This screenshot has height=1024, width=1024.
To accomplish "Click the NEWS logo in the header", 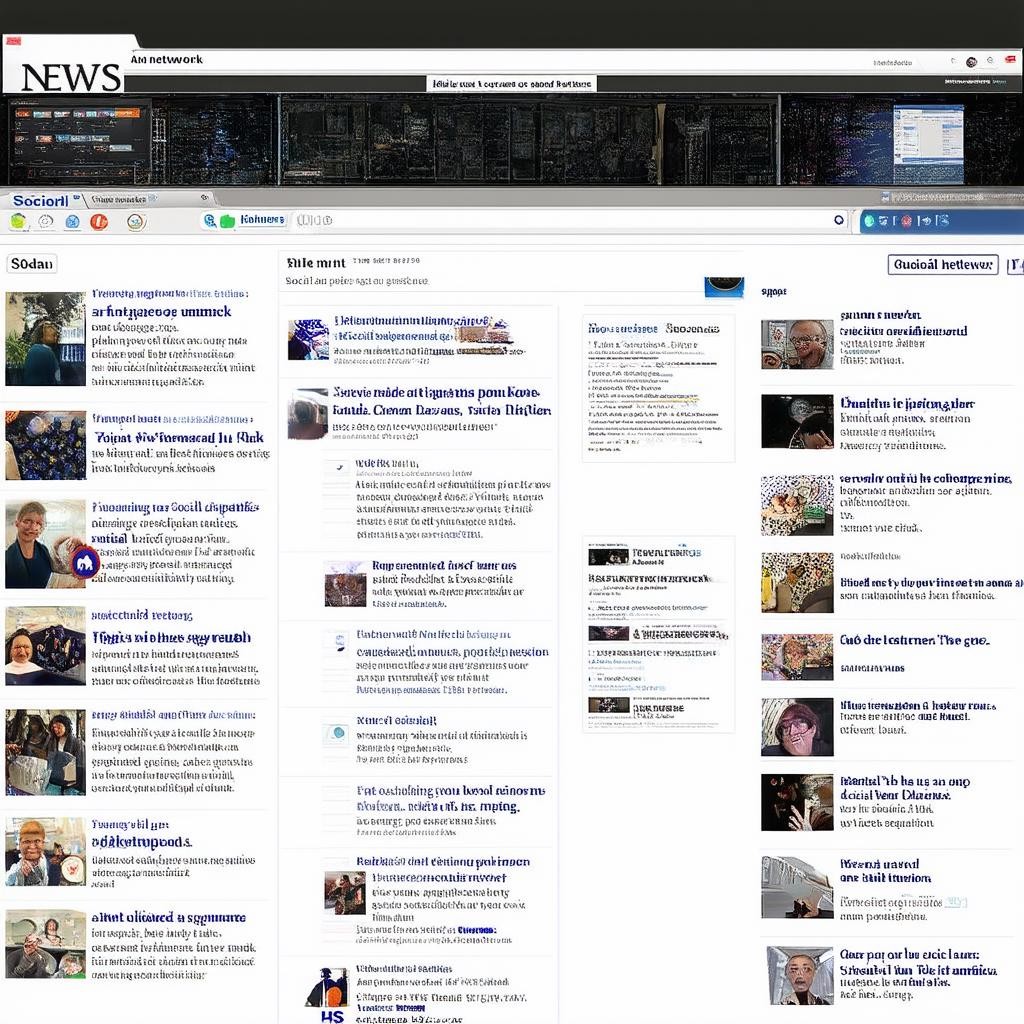I will 70,76.
